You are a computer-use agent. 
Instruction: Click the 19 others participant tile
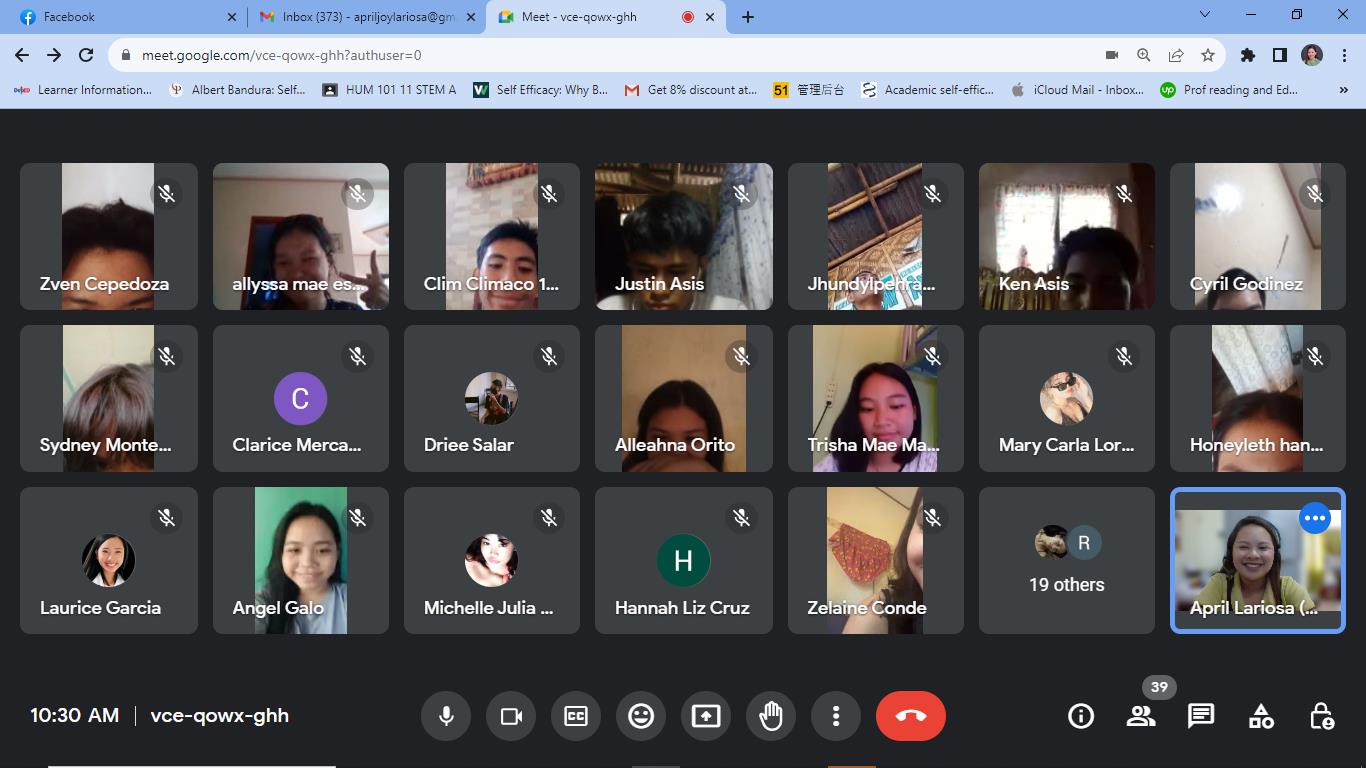1066,561
